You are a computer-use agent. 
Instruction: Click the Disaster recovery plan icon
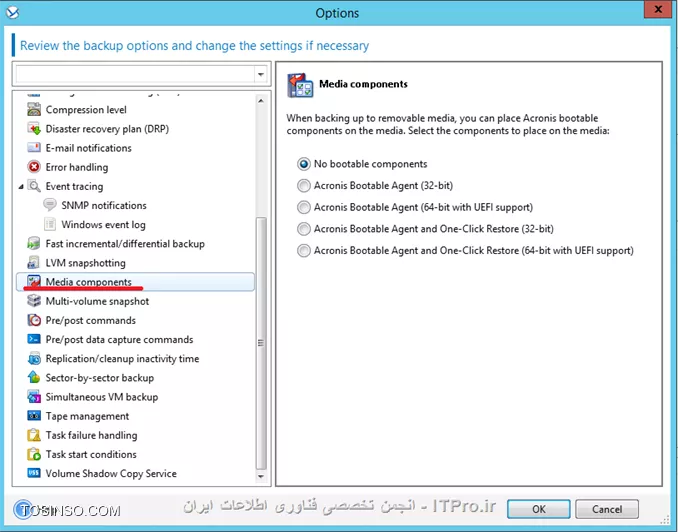pos(34,128)
